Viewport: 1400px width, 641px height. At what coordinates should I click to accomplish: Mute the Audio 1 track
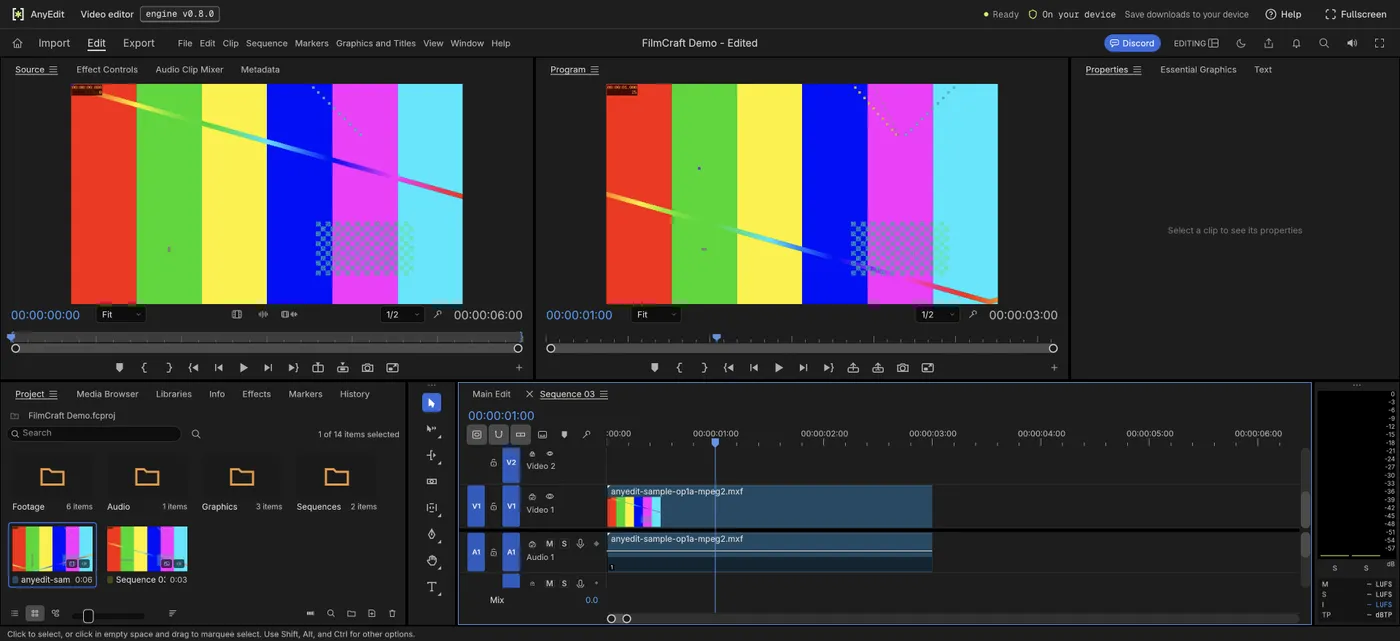(x=549, y=544)
